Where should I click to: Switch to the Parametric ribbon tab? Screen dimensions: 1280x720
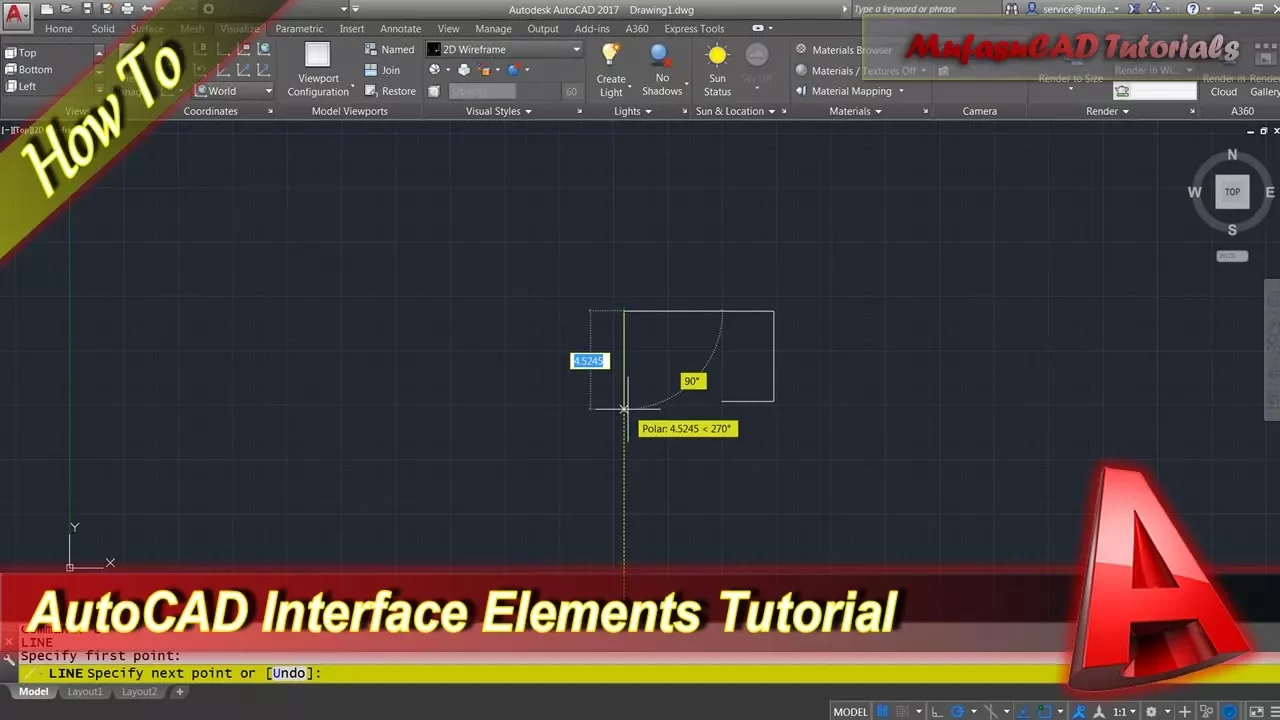(299, 29)
